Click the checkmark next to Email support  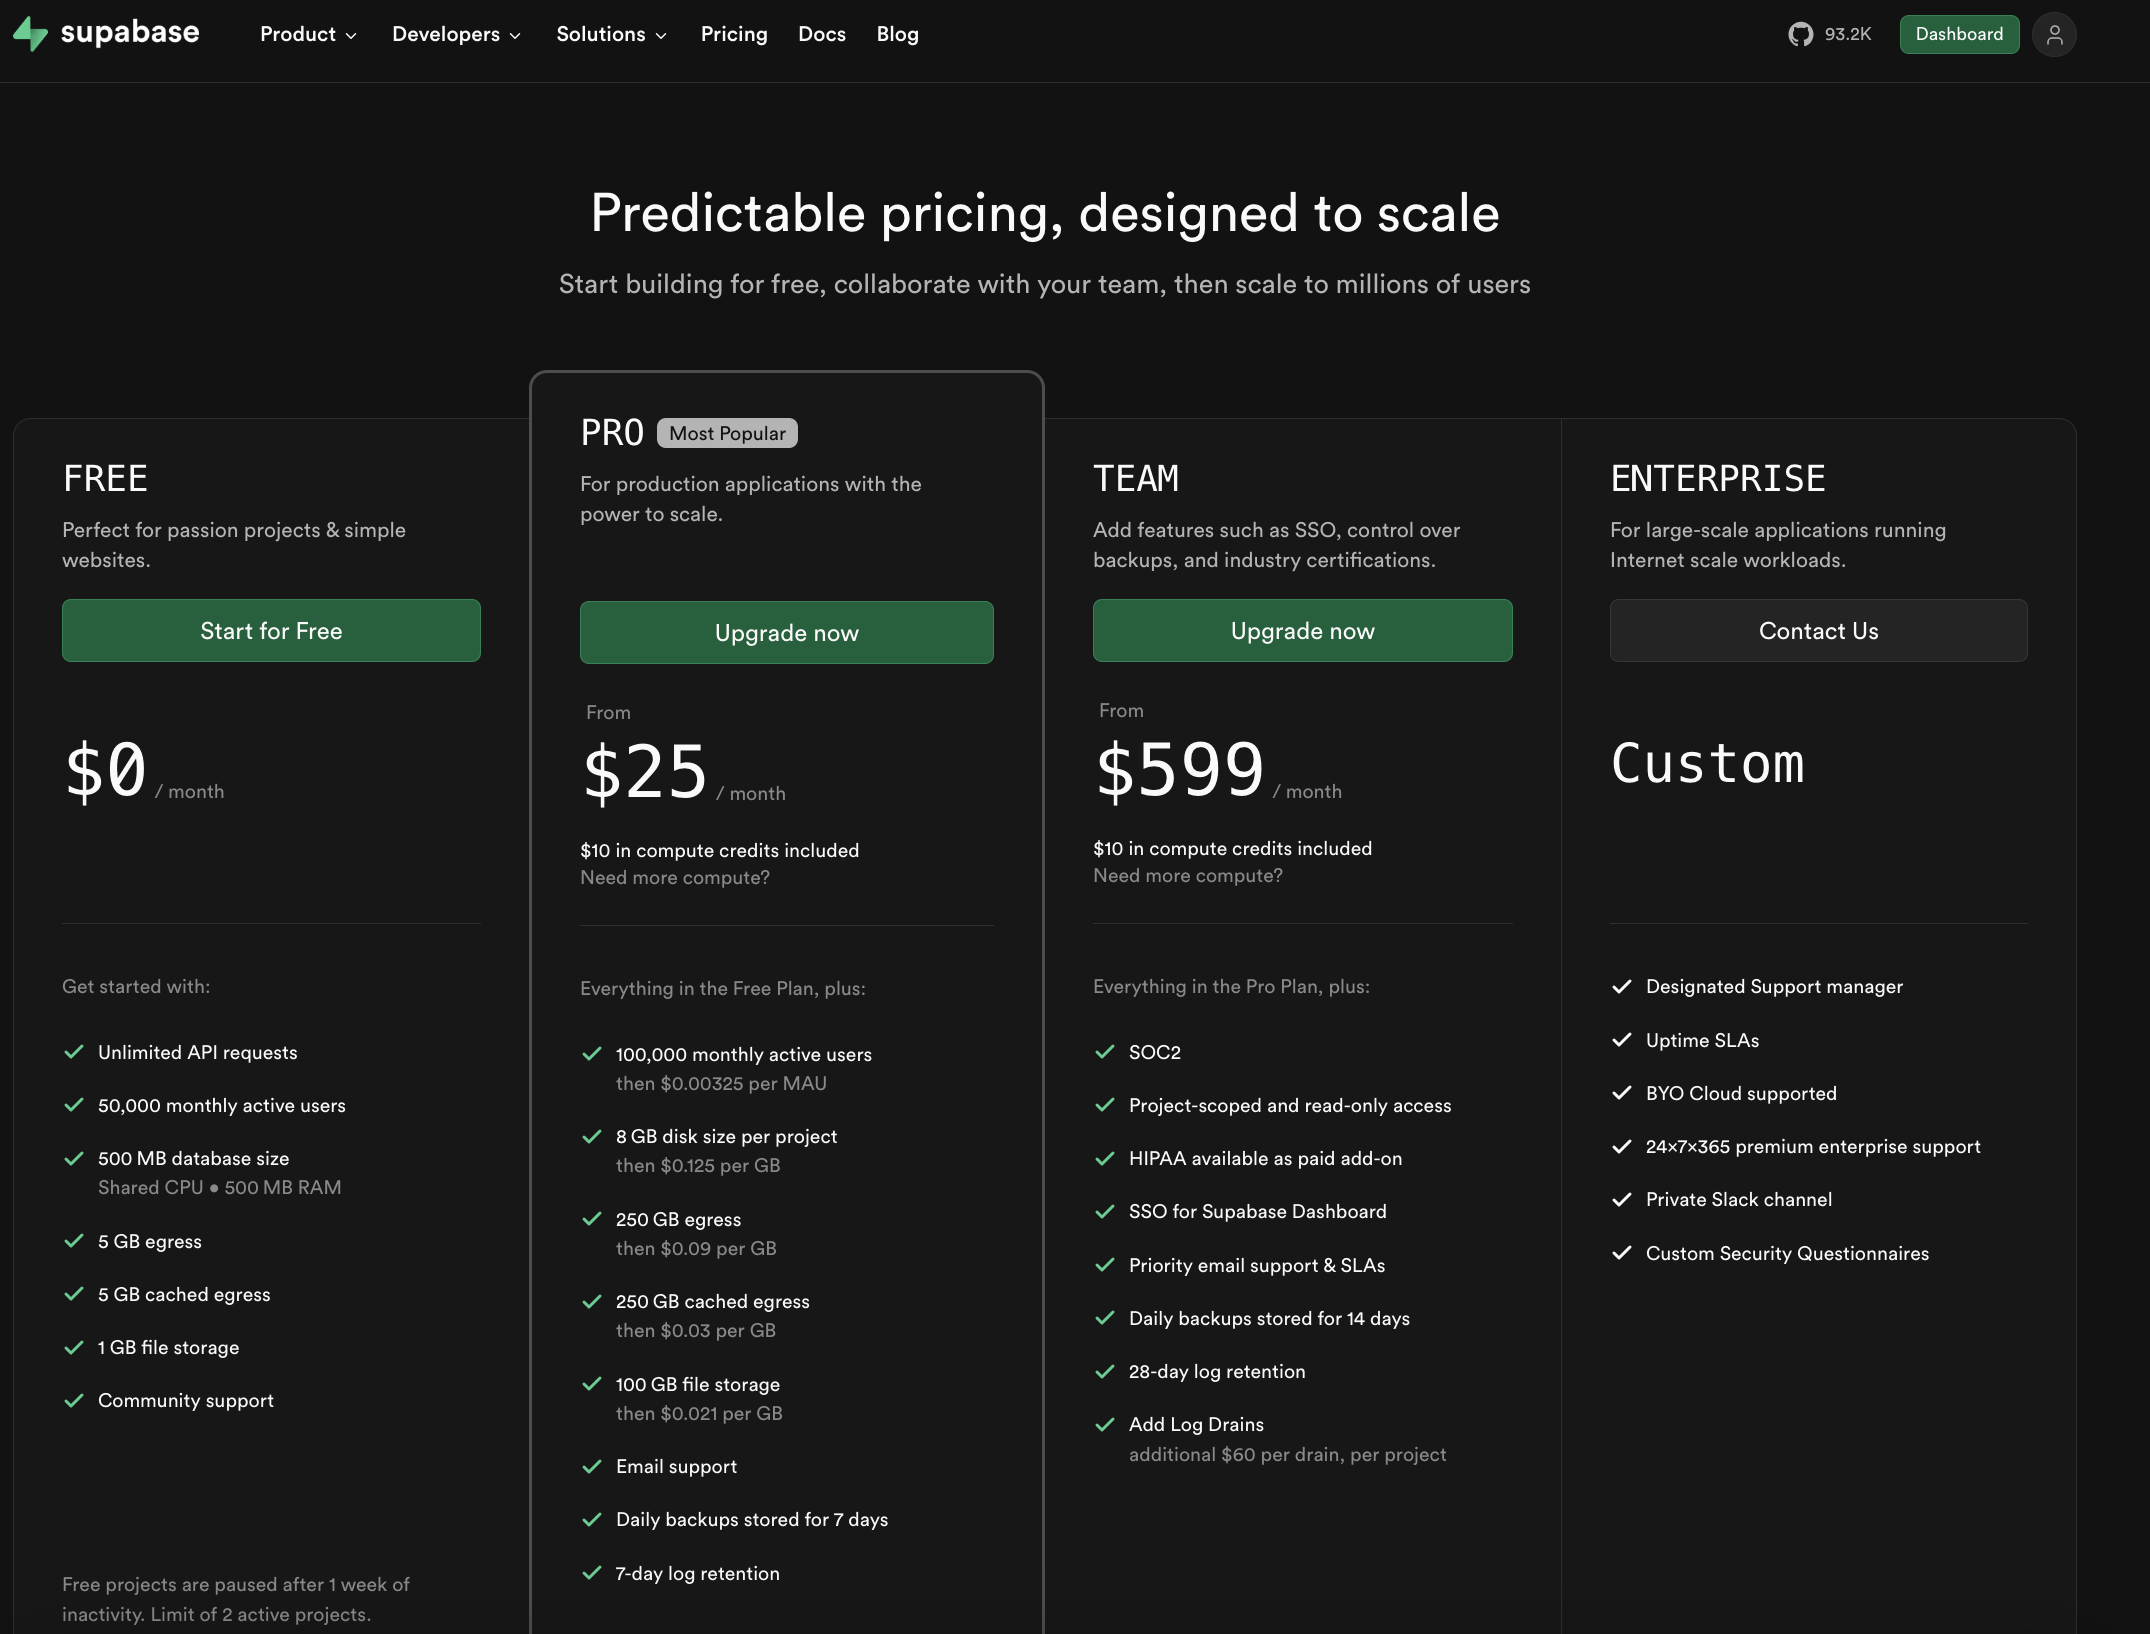click(x=592, y=1467)
